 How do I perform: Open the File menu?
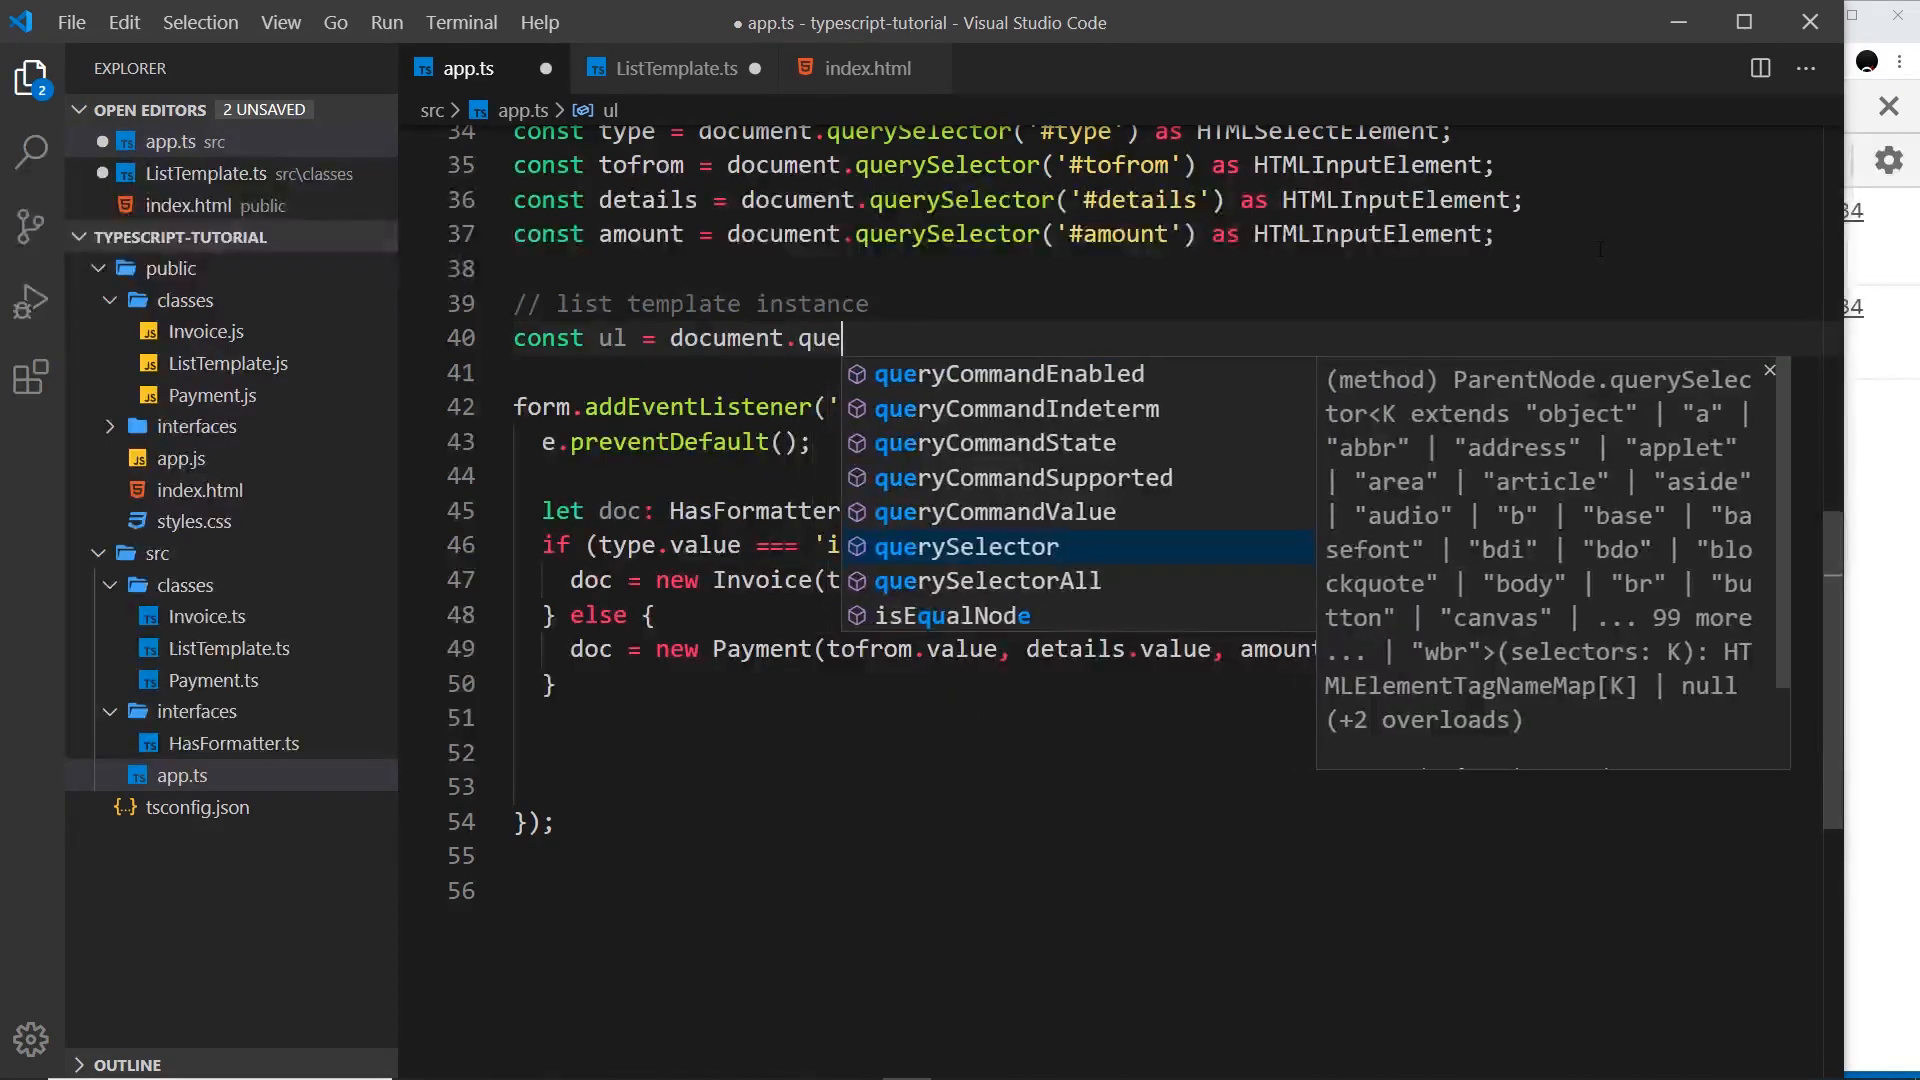pos(71,22)
